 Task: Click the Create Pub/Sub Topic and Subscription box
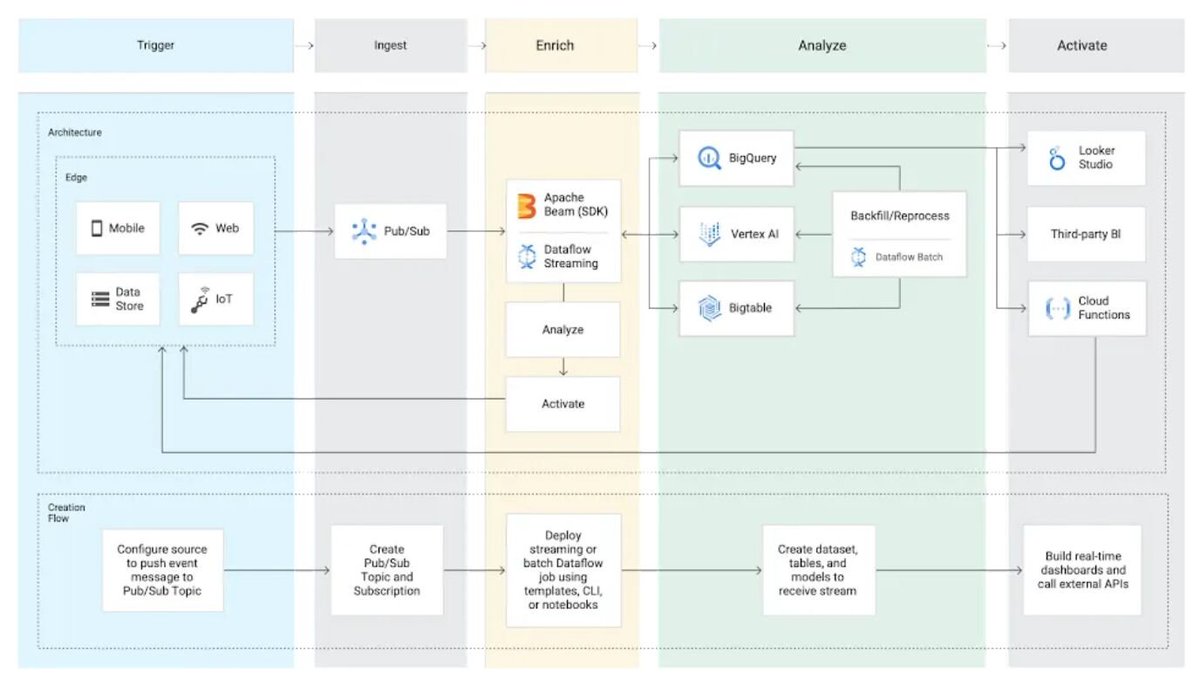point(387,570)
